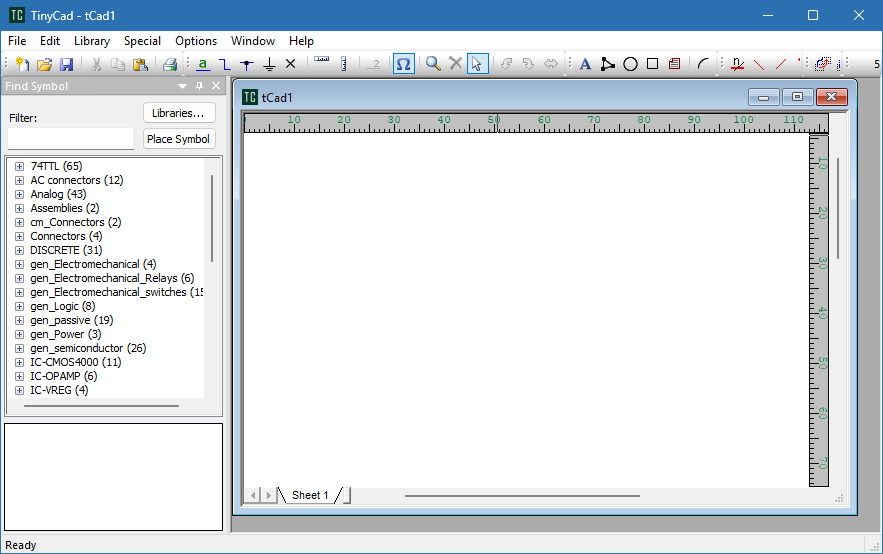Select the wire drawing tool
The image size is (883, 554).
(x=225, y=64)
